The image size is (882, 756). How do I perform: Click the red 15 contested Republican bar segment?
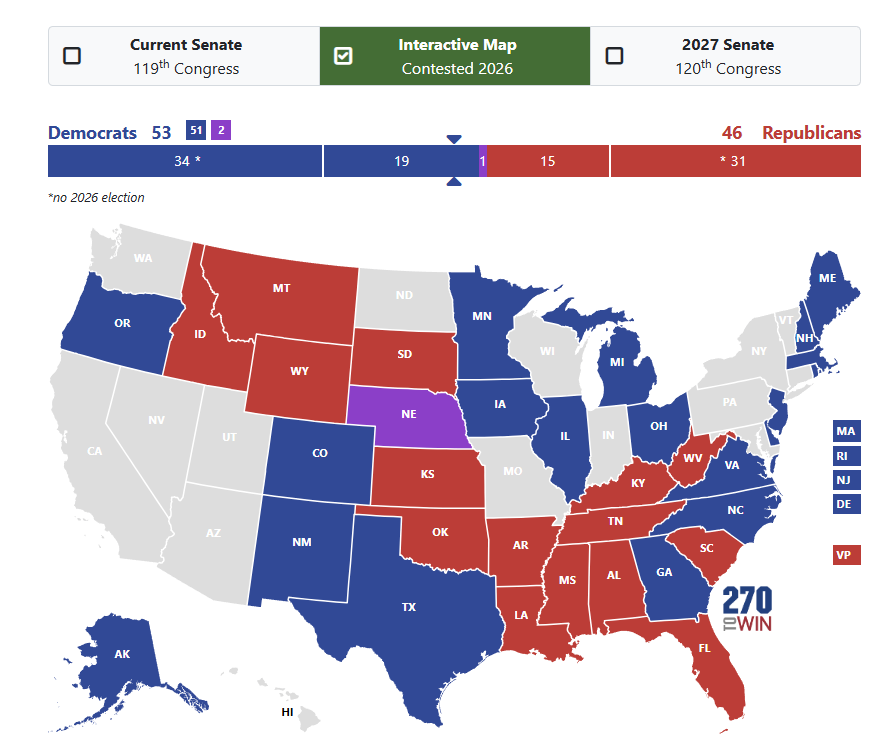[x=548, y=161]
